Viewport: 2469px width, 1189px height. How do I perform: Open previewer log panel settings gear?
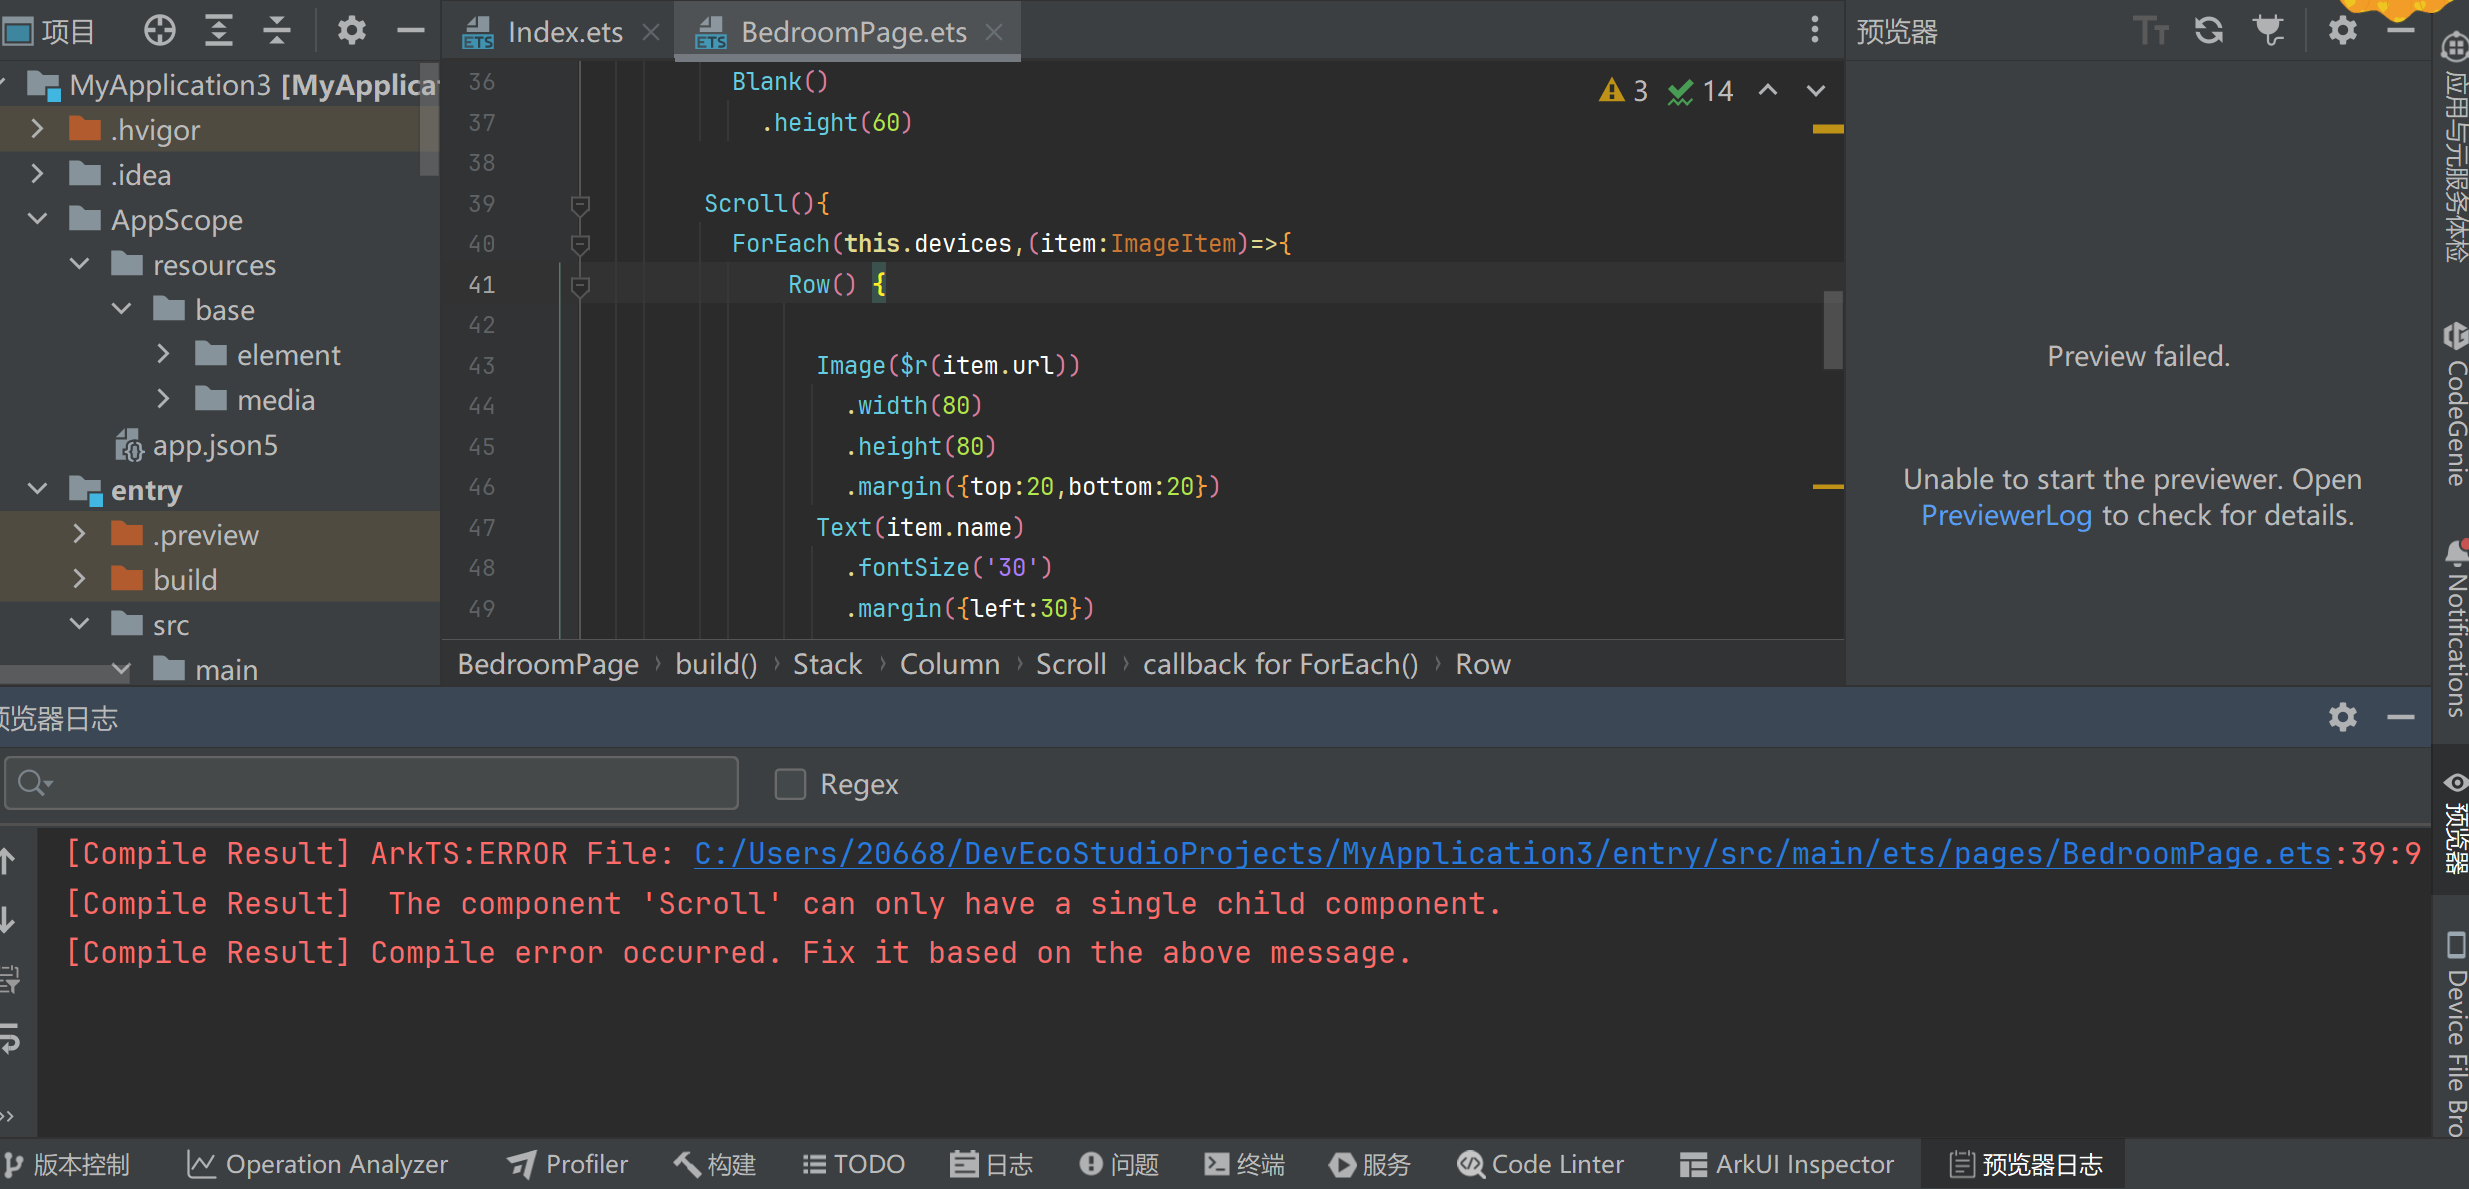[2342, 717]
